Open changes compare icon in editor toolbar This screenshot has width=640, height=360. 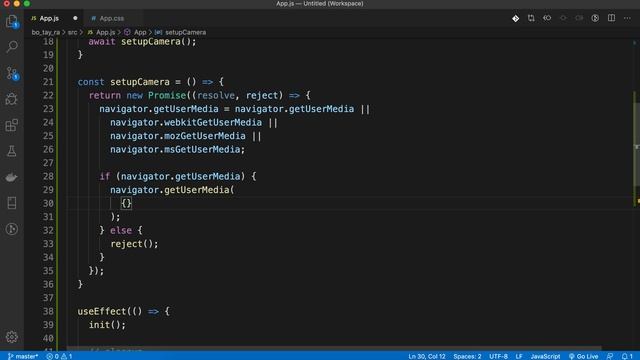(531, 18)
